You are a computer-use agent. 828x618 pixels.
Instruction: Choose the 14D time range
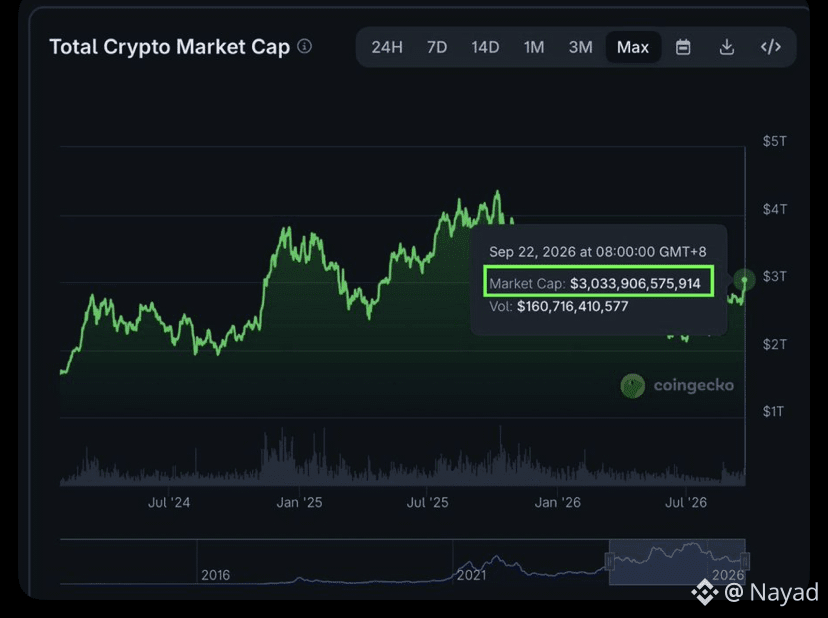click(485, 48)
